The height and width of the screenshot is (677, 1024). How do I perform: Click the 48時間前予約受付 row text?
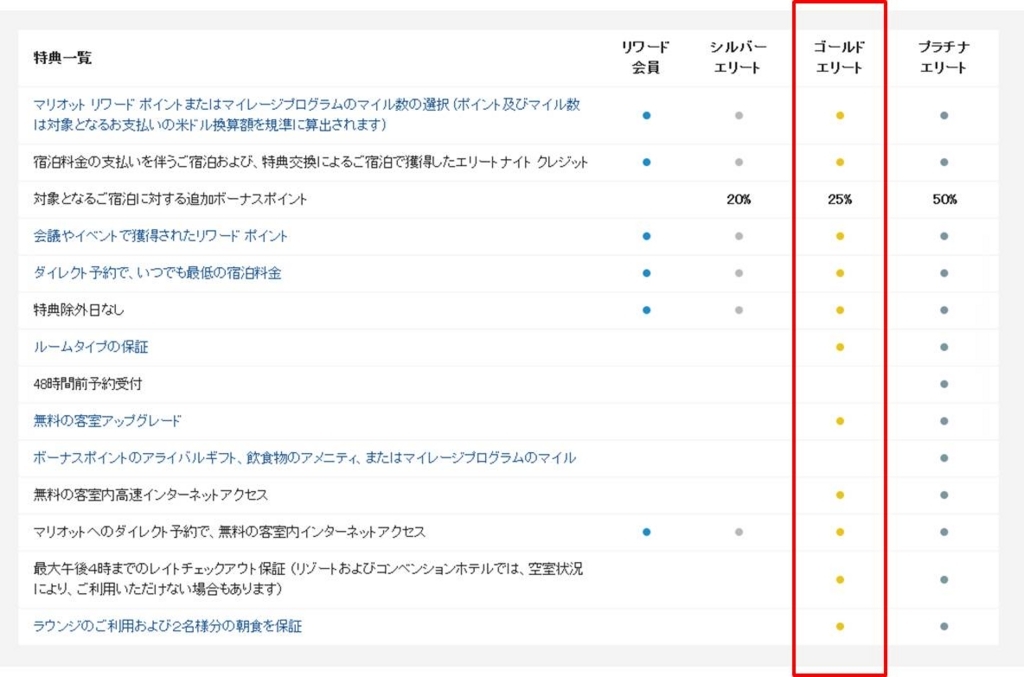(88, 384)
